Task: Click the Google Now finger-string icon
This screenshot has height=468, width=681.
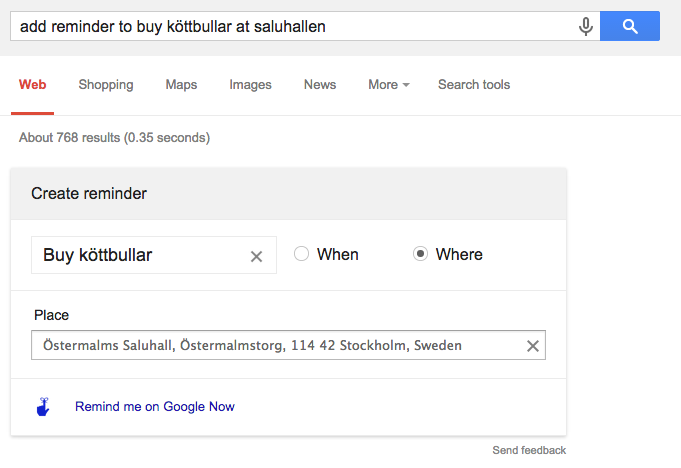Action: point(42,407)
